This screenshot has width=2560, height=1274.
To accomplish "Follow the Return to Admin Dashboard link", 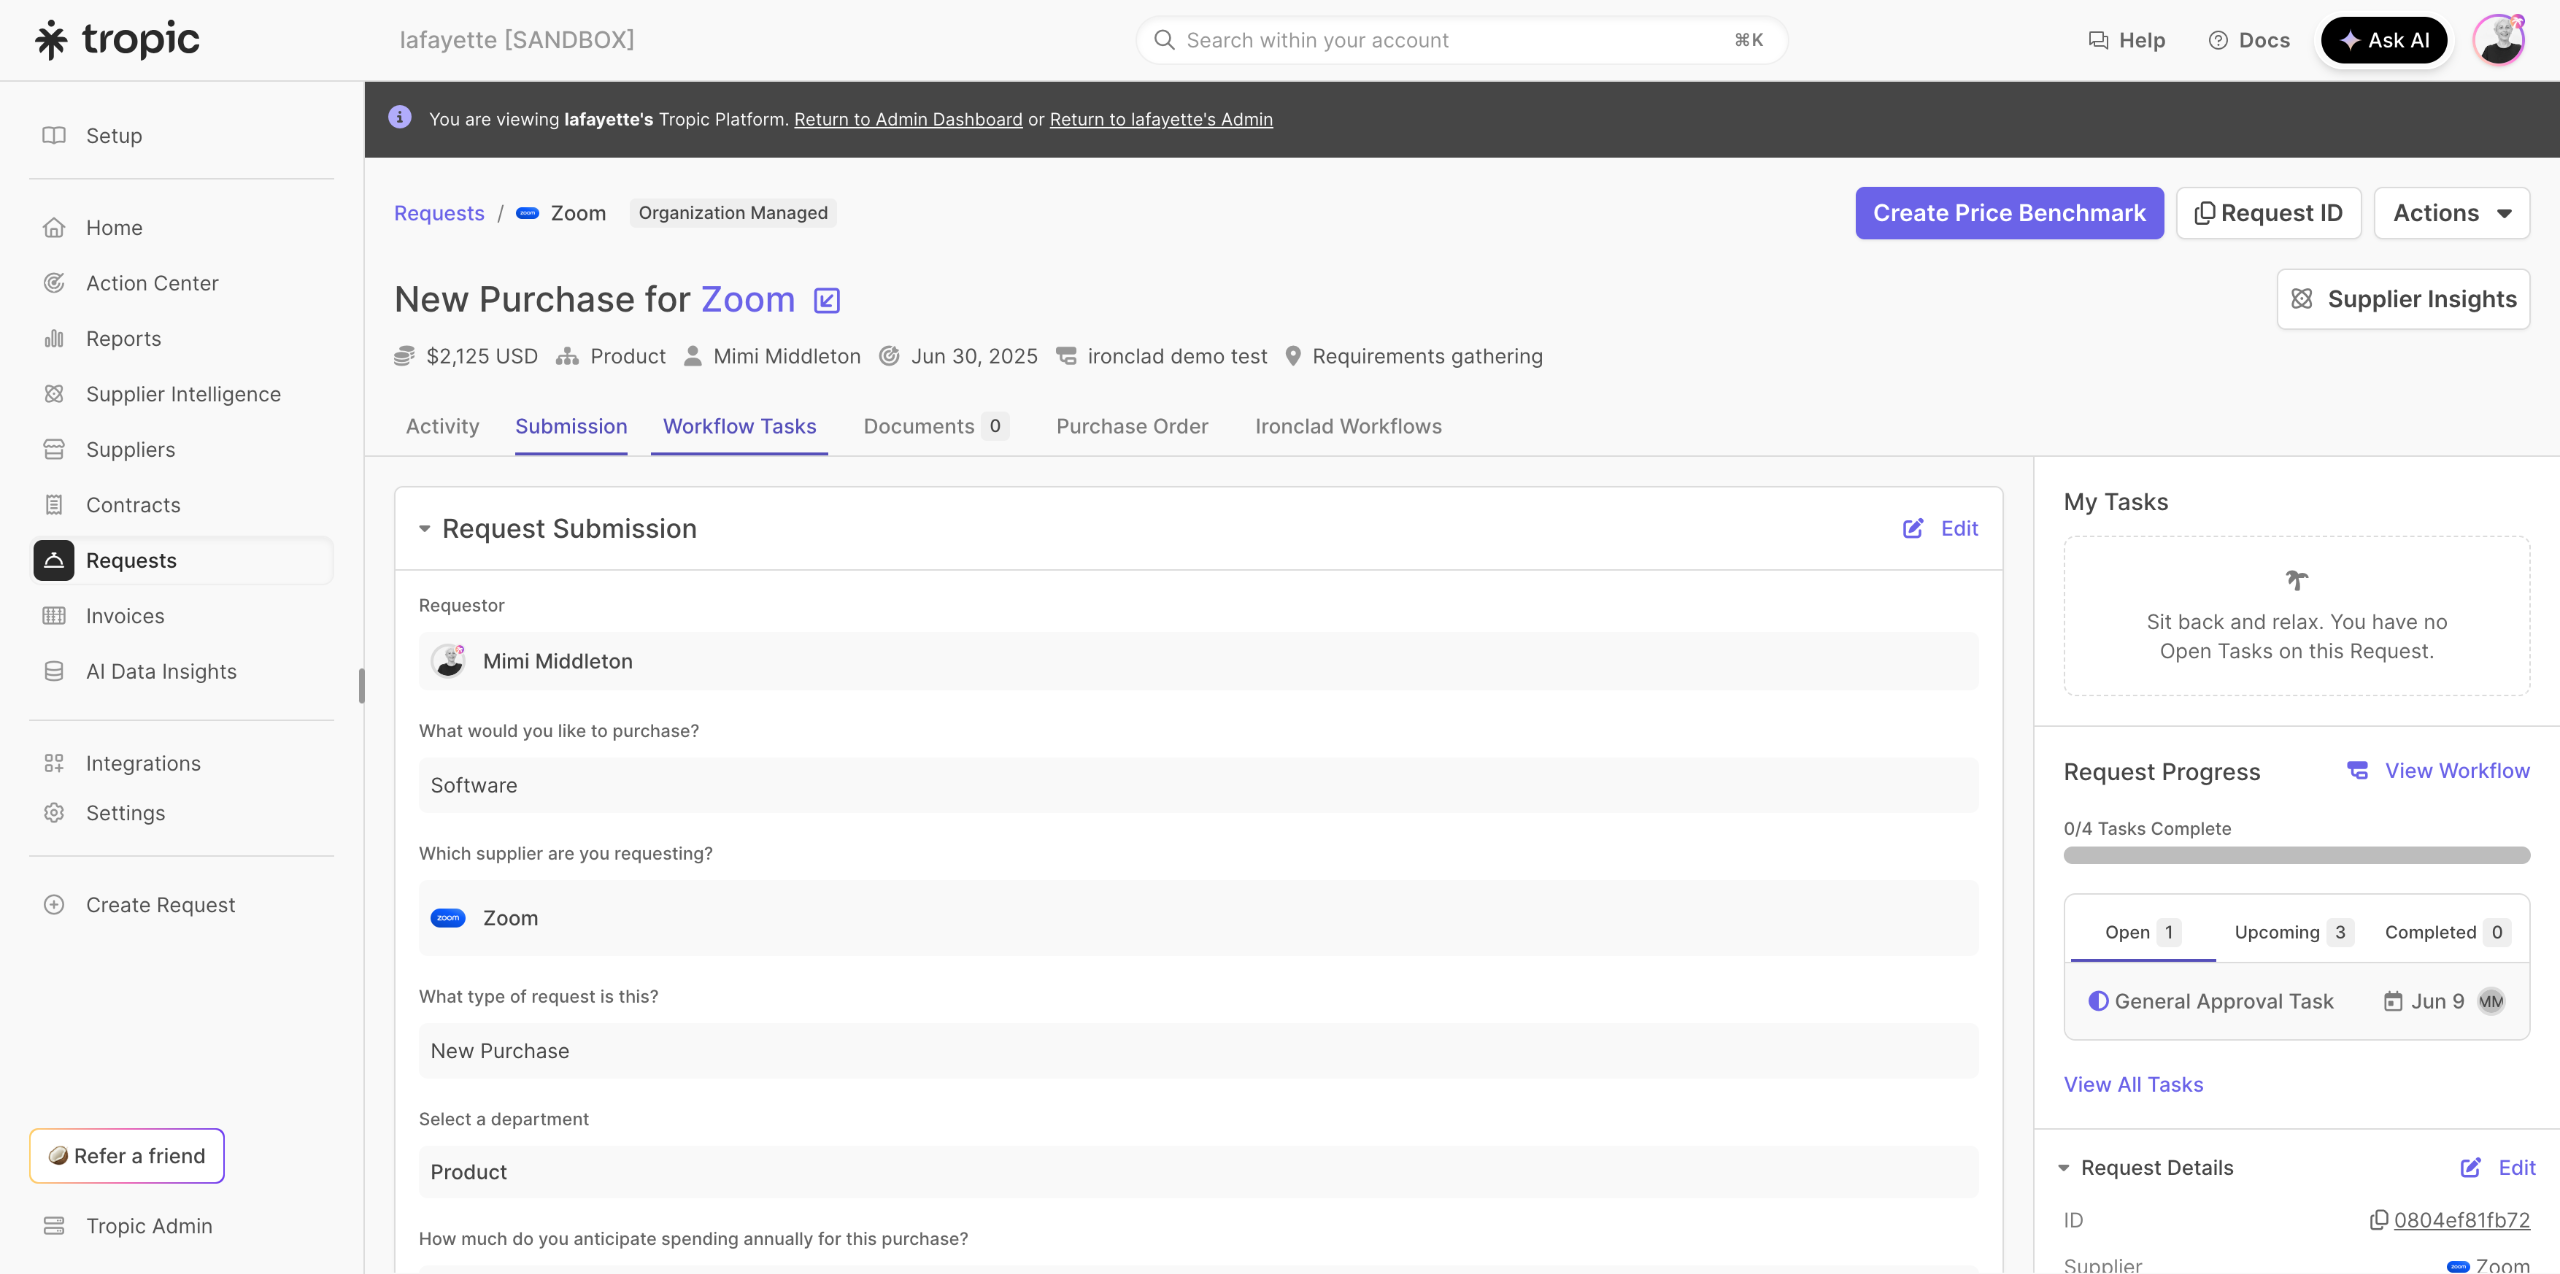I will point(908,119).
